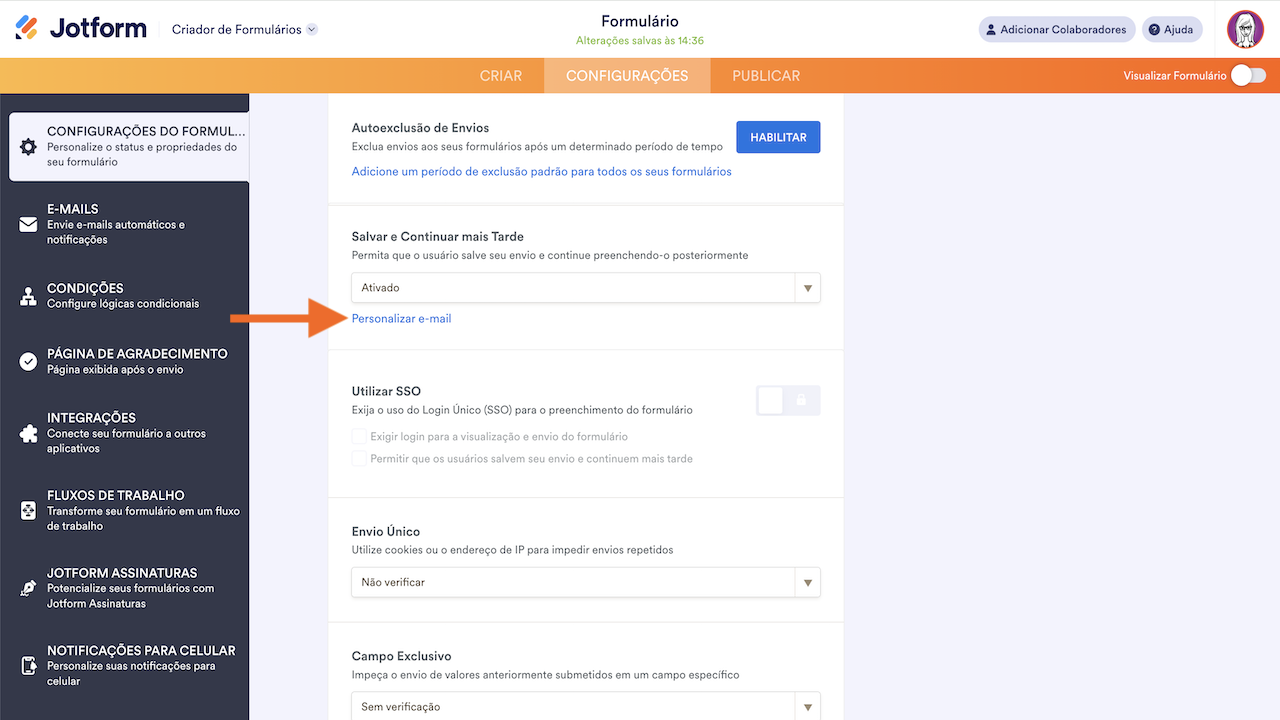
Task: Open the Integrações puzzle piece icon
Action: click(28, 433)
